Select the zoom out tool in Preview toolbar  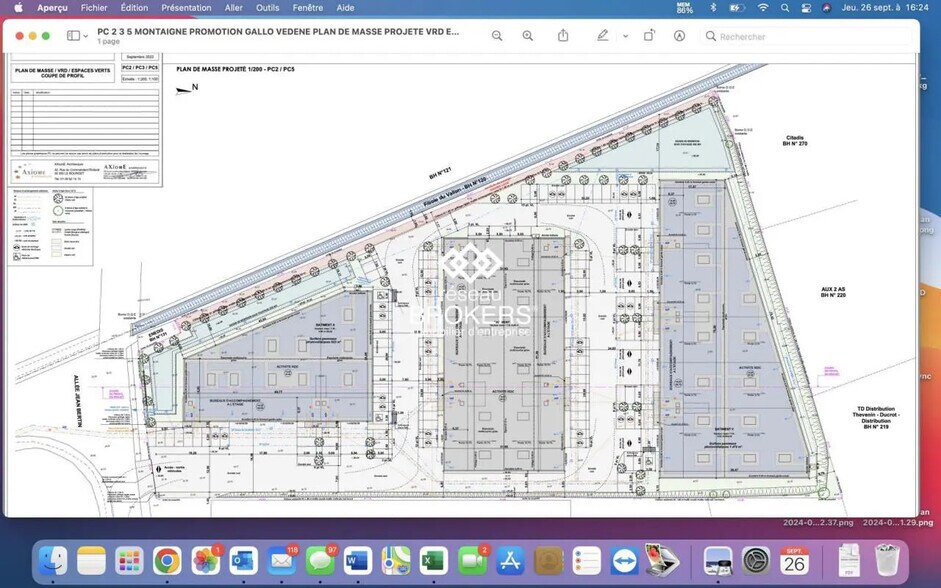click(496, 35)
